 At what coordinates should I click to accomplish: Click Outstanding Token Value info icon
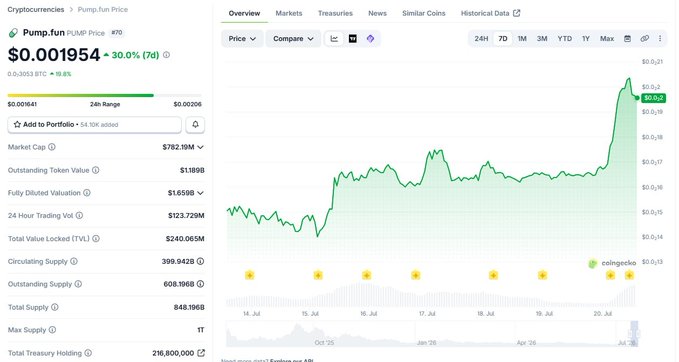tap(96, 170)
